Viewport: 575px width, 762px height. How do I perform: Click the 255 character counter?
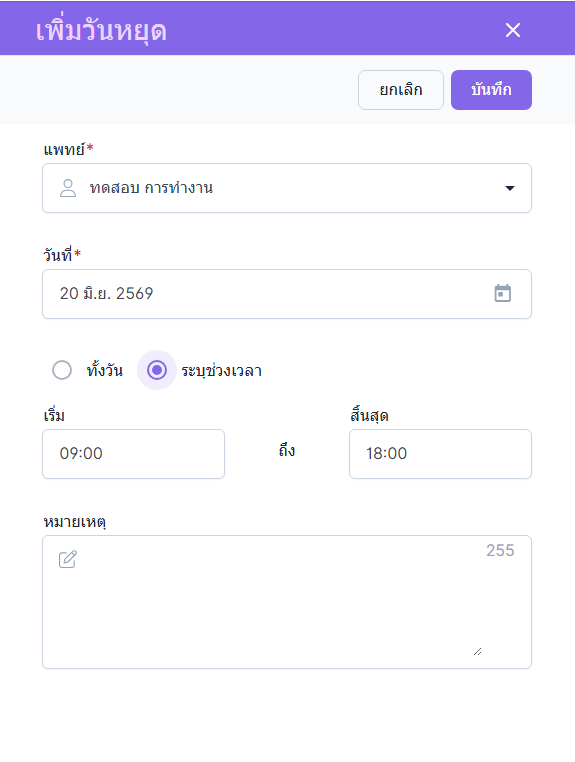[x=500, y=550]
